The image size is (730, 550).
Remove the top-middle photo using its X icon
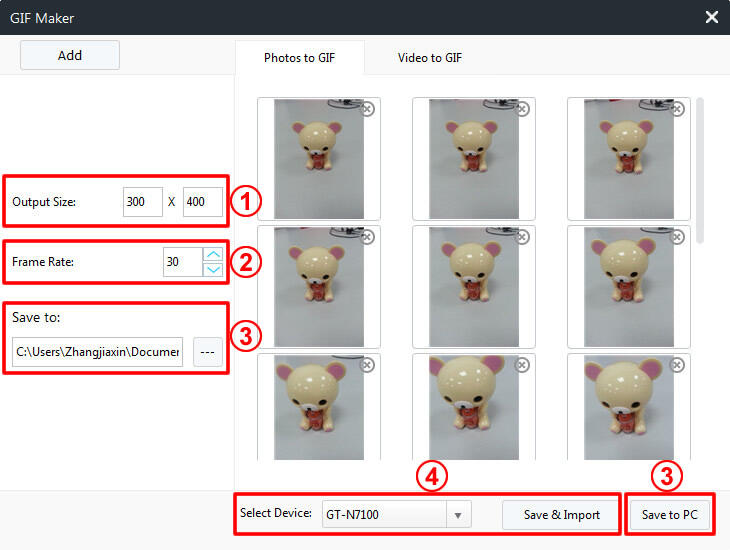click(523, 109)
